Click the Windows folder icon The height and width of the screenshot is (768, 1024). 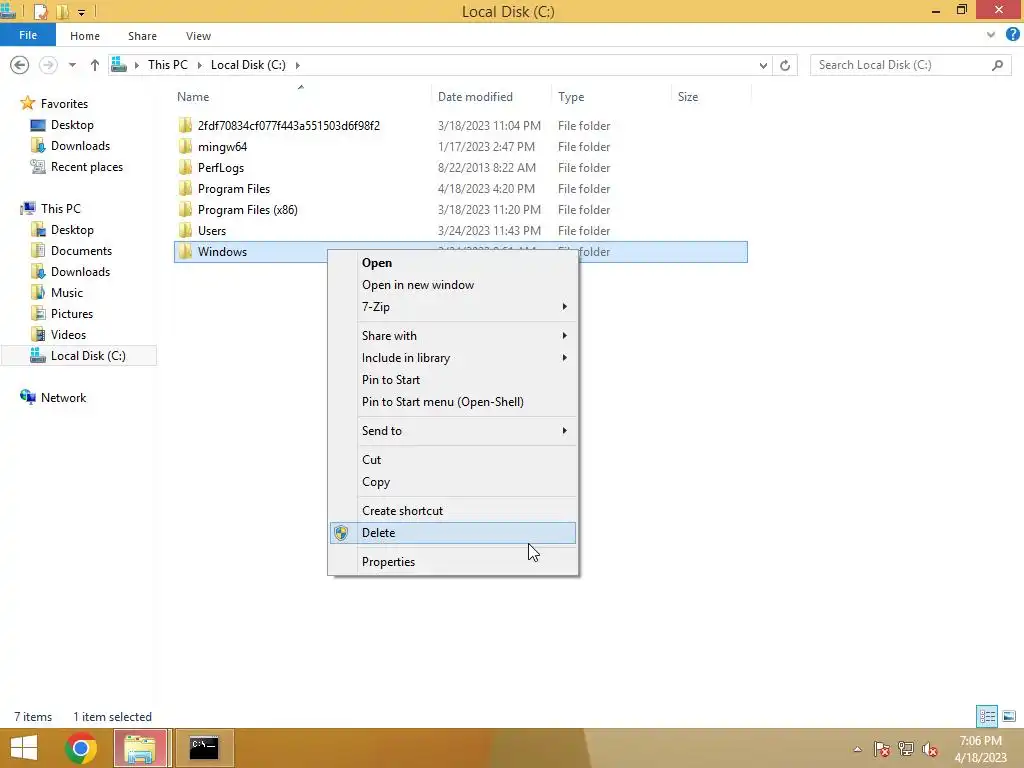(185, 251)
